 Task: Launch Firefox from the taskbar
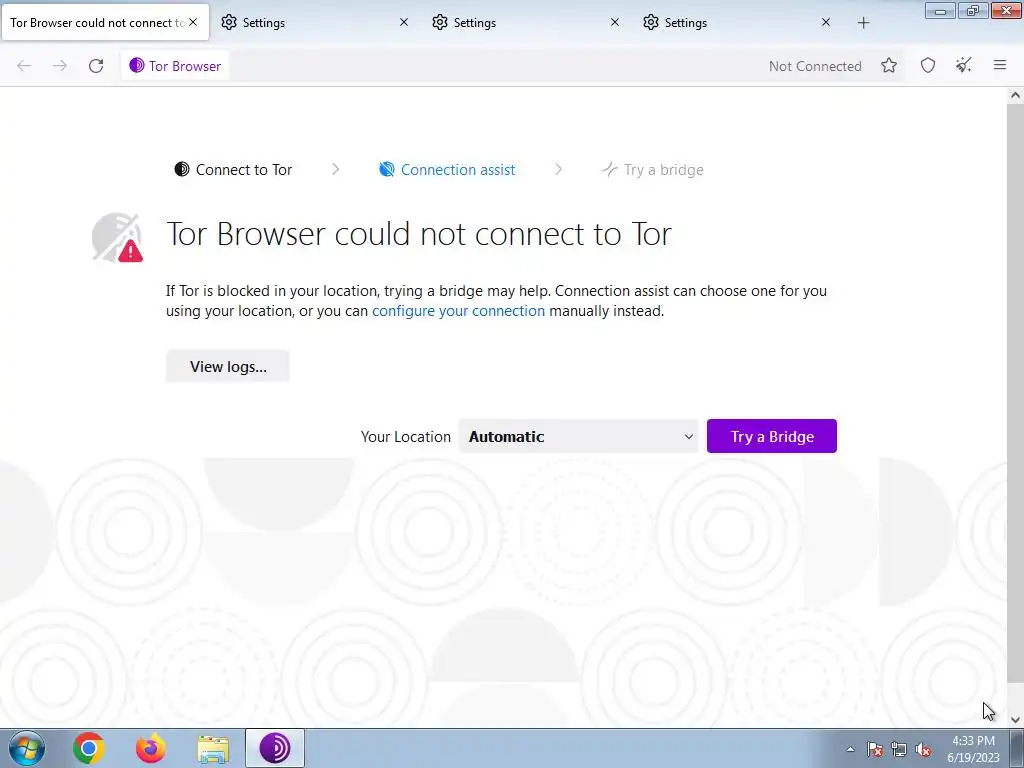(x=151, y=748)
